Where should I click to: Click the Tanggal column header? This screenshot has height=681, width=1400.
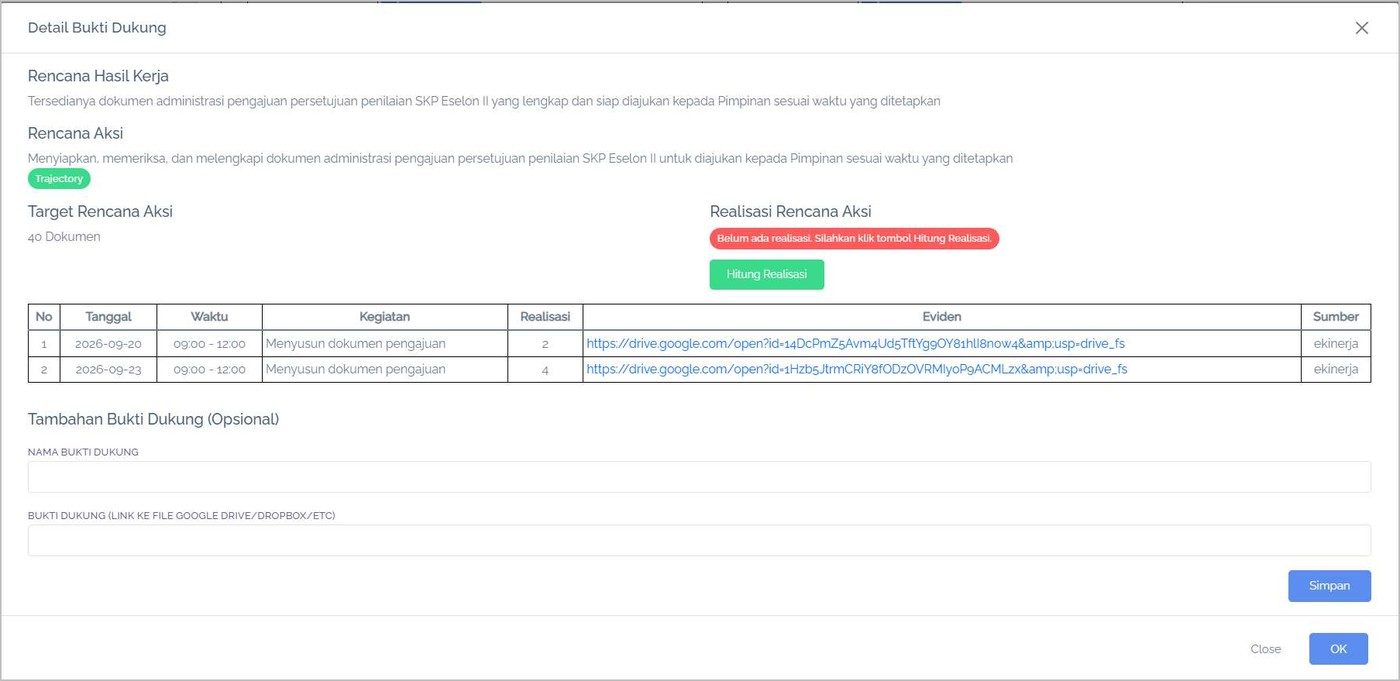(x=108, y=317)
